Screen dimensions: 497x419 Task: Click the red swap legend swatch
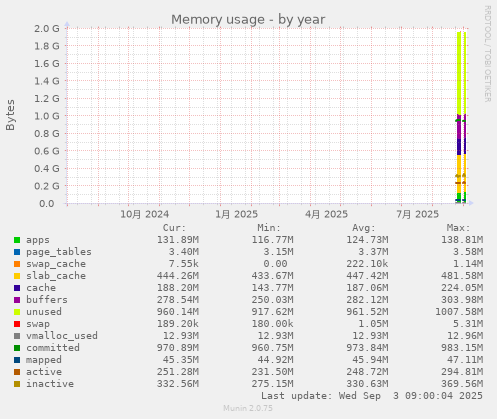17,324
